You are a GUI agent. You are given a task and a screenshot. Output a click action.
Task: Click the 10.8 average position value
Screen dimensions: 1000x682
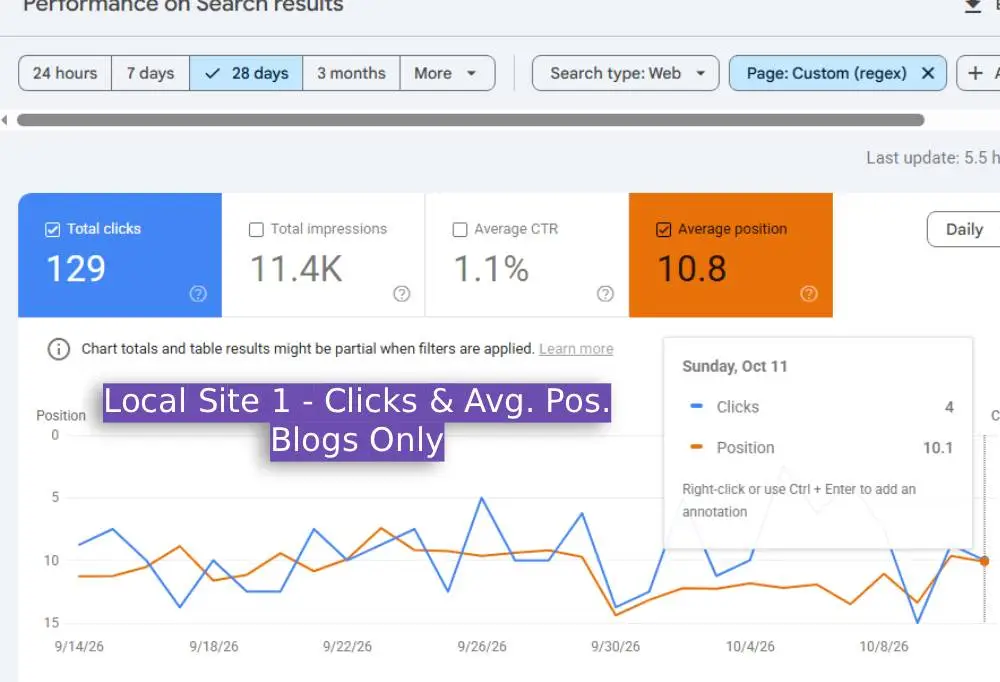tap(692, 269)
